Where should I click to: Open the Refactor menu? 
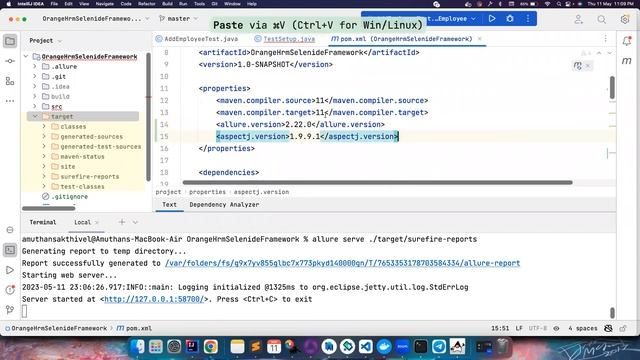(147, 4)
